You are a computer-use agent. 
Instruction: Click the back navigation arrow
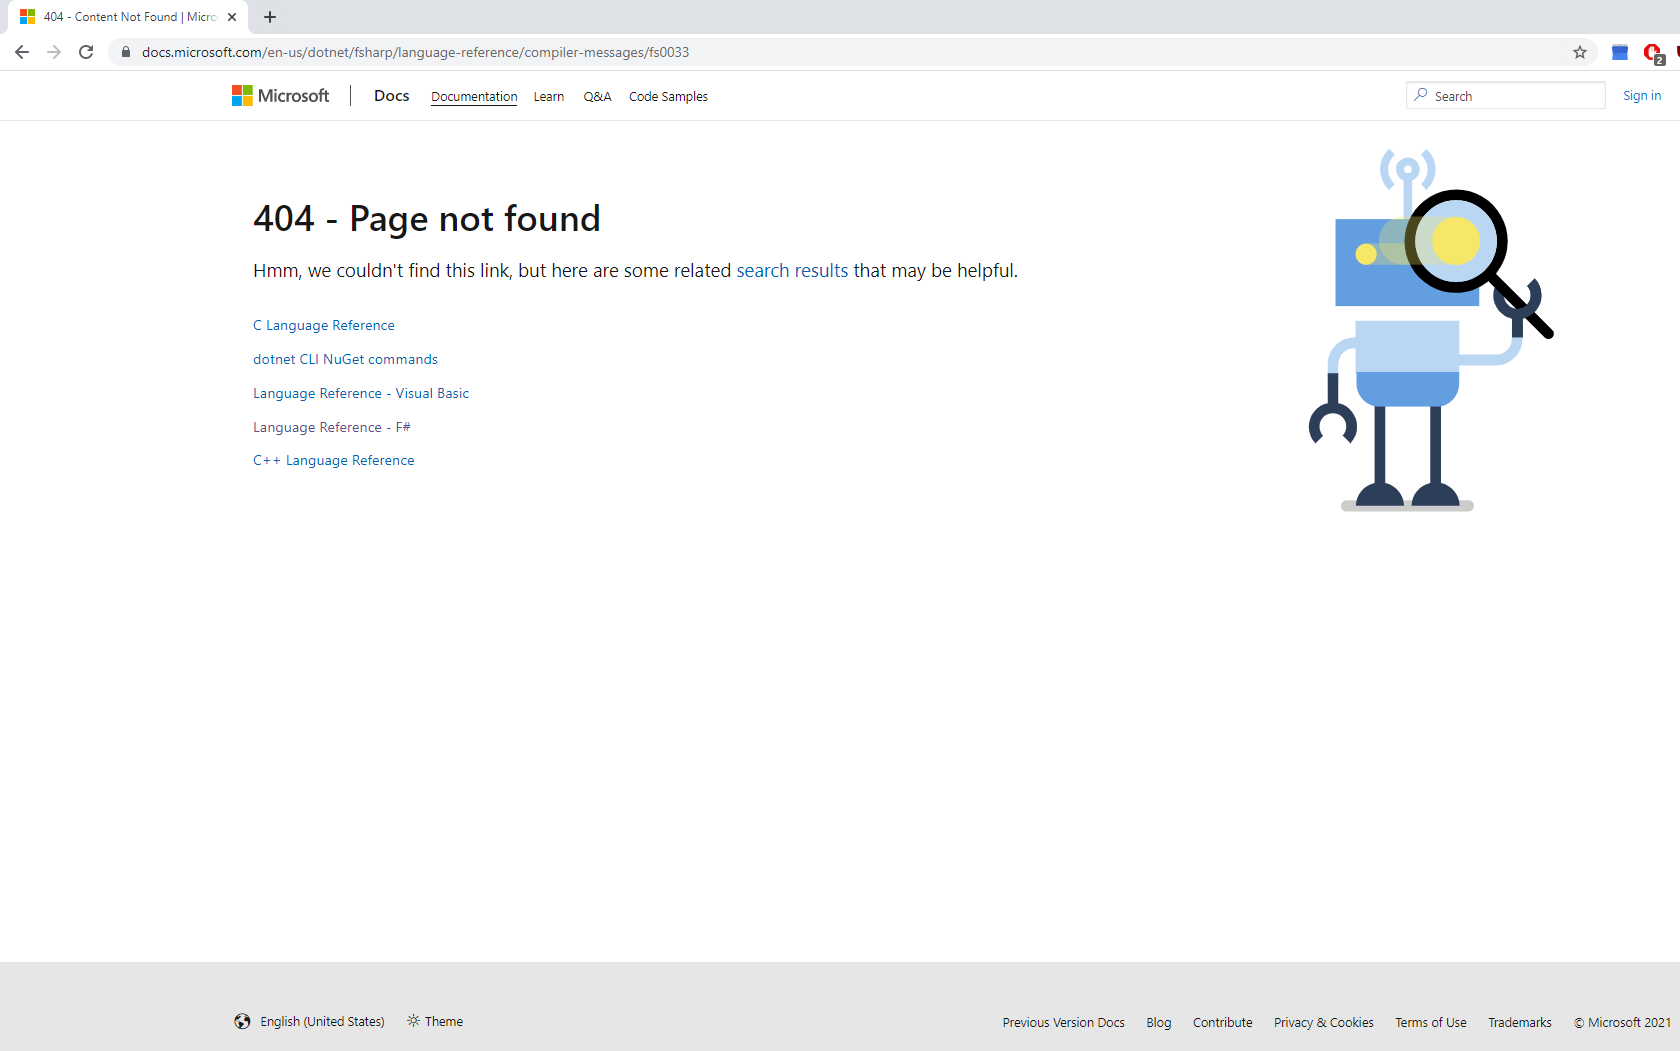[21, 52]
